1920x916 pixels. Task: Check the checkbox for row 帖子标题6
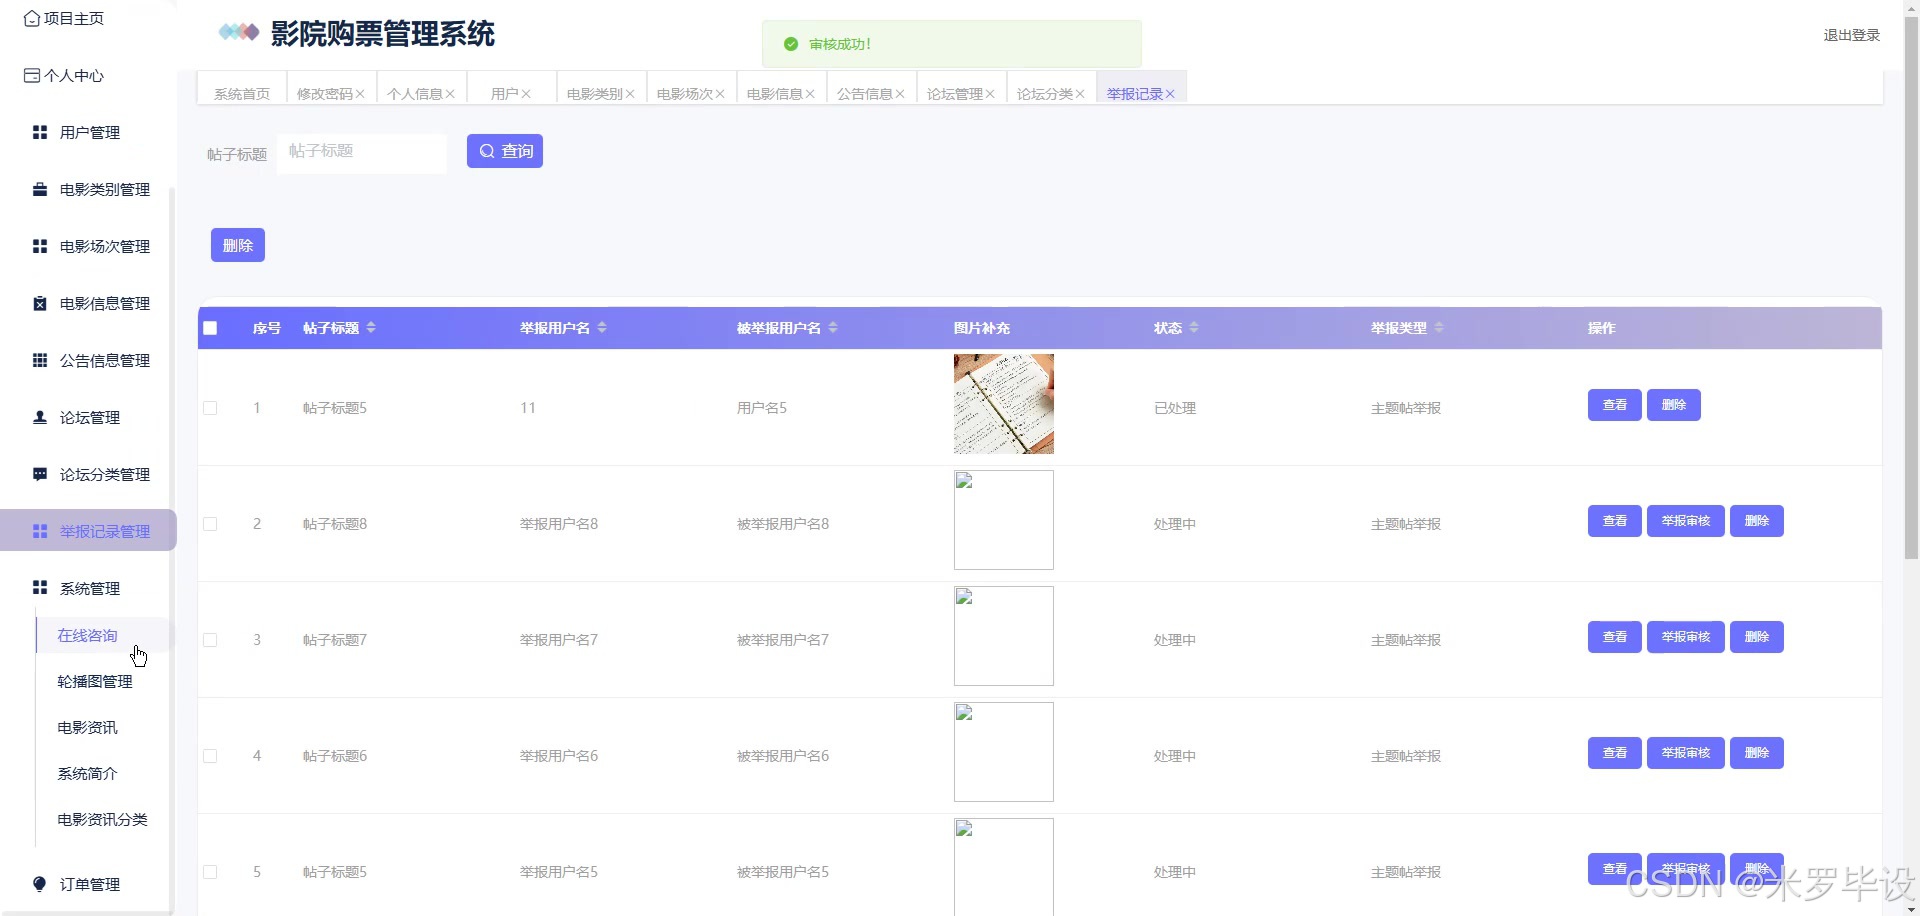210,756
